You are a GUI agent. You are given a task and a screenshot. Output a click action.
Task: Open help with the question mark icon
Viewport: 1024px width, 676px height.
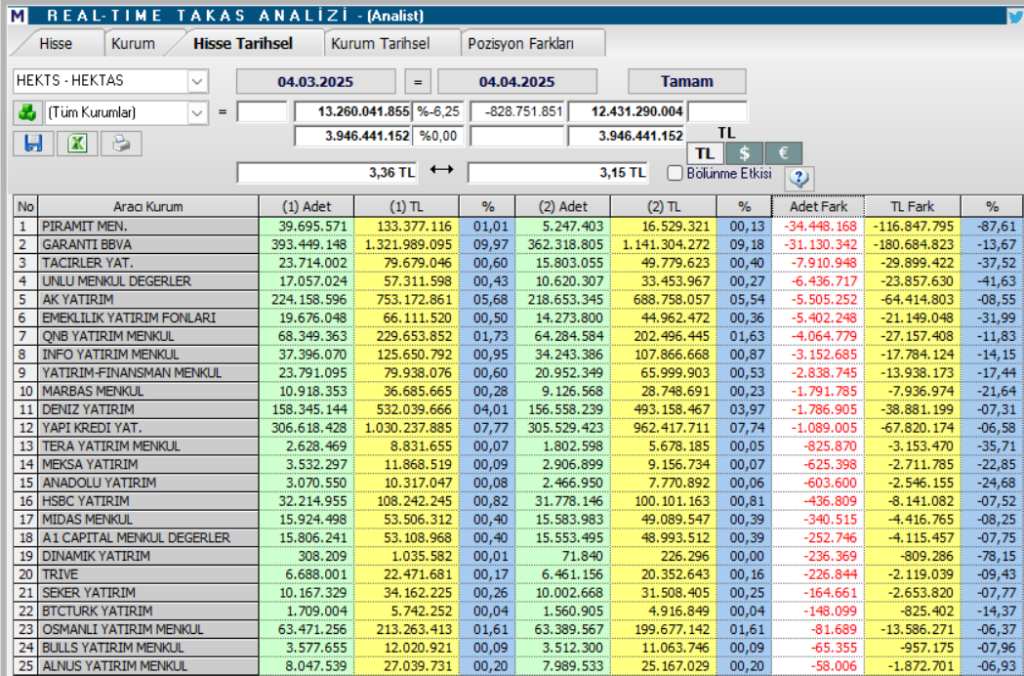(799, 177)
